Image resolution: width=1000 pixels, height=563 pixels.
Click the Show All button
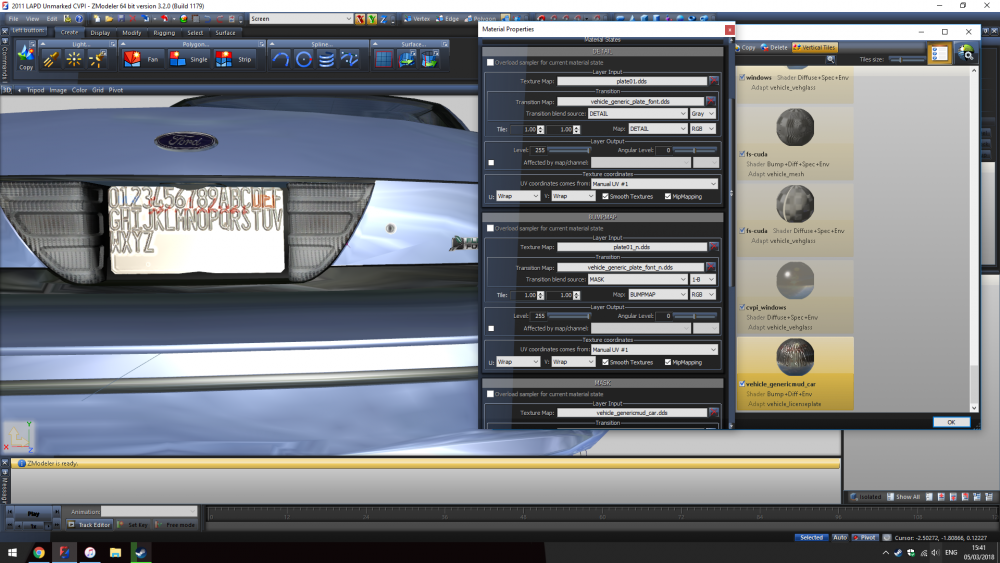coord(903,497)
